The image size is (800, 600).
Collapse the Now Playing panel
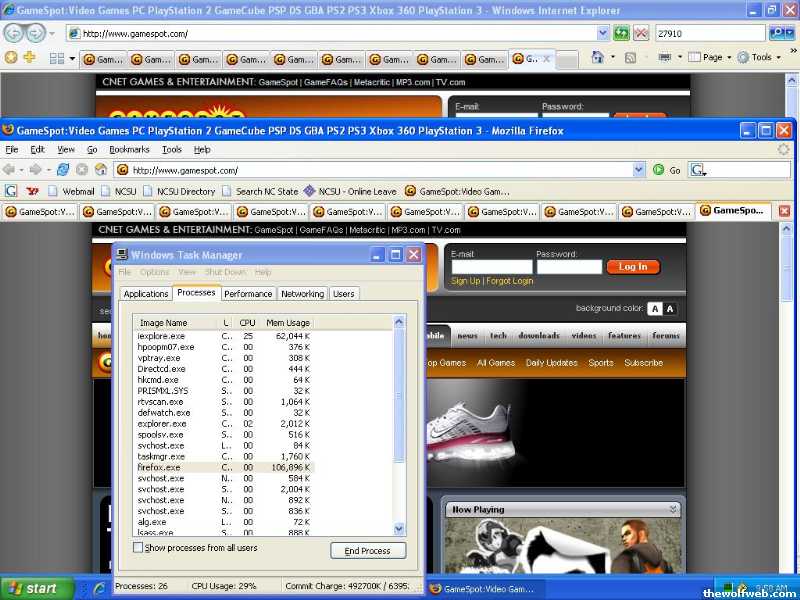673,509
